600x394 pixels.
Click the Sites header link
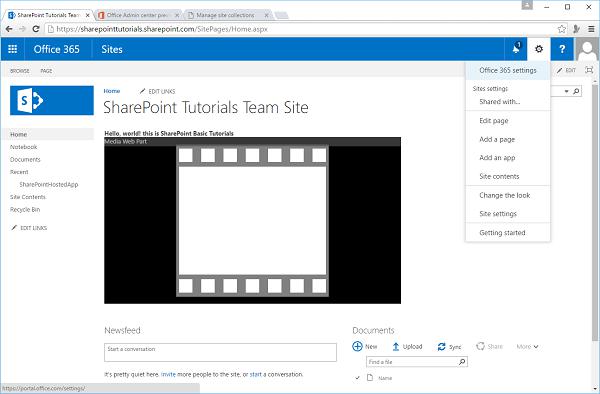[x=112, y=49]
